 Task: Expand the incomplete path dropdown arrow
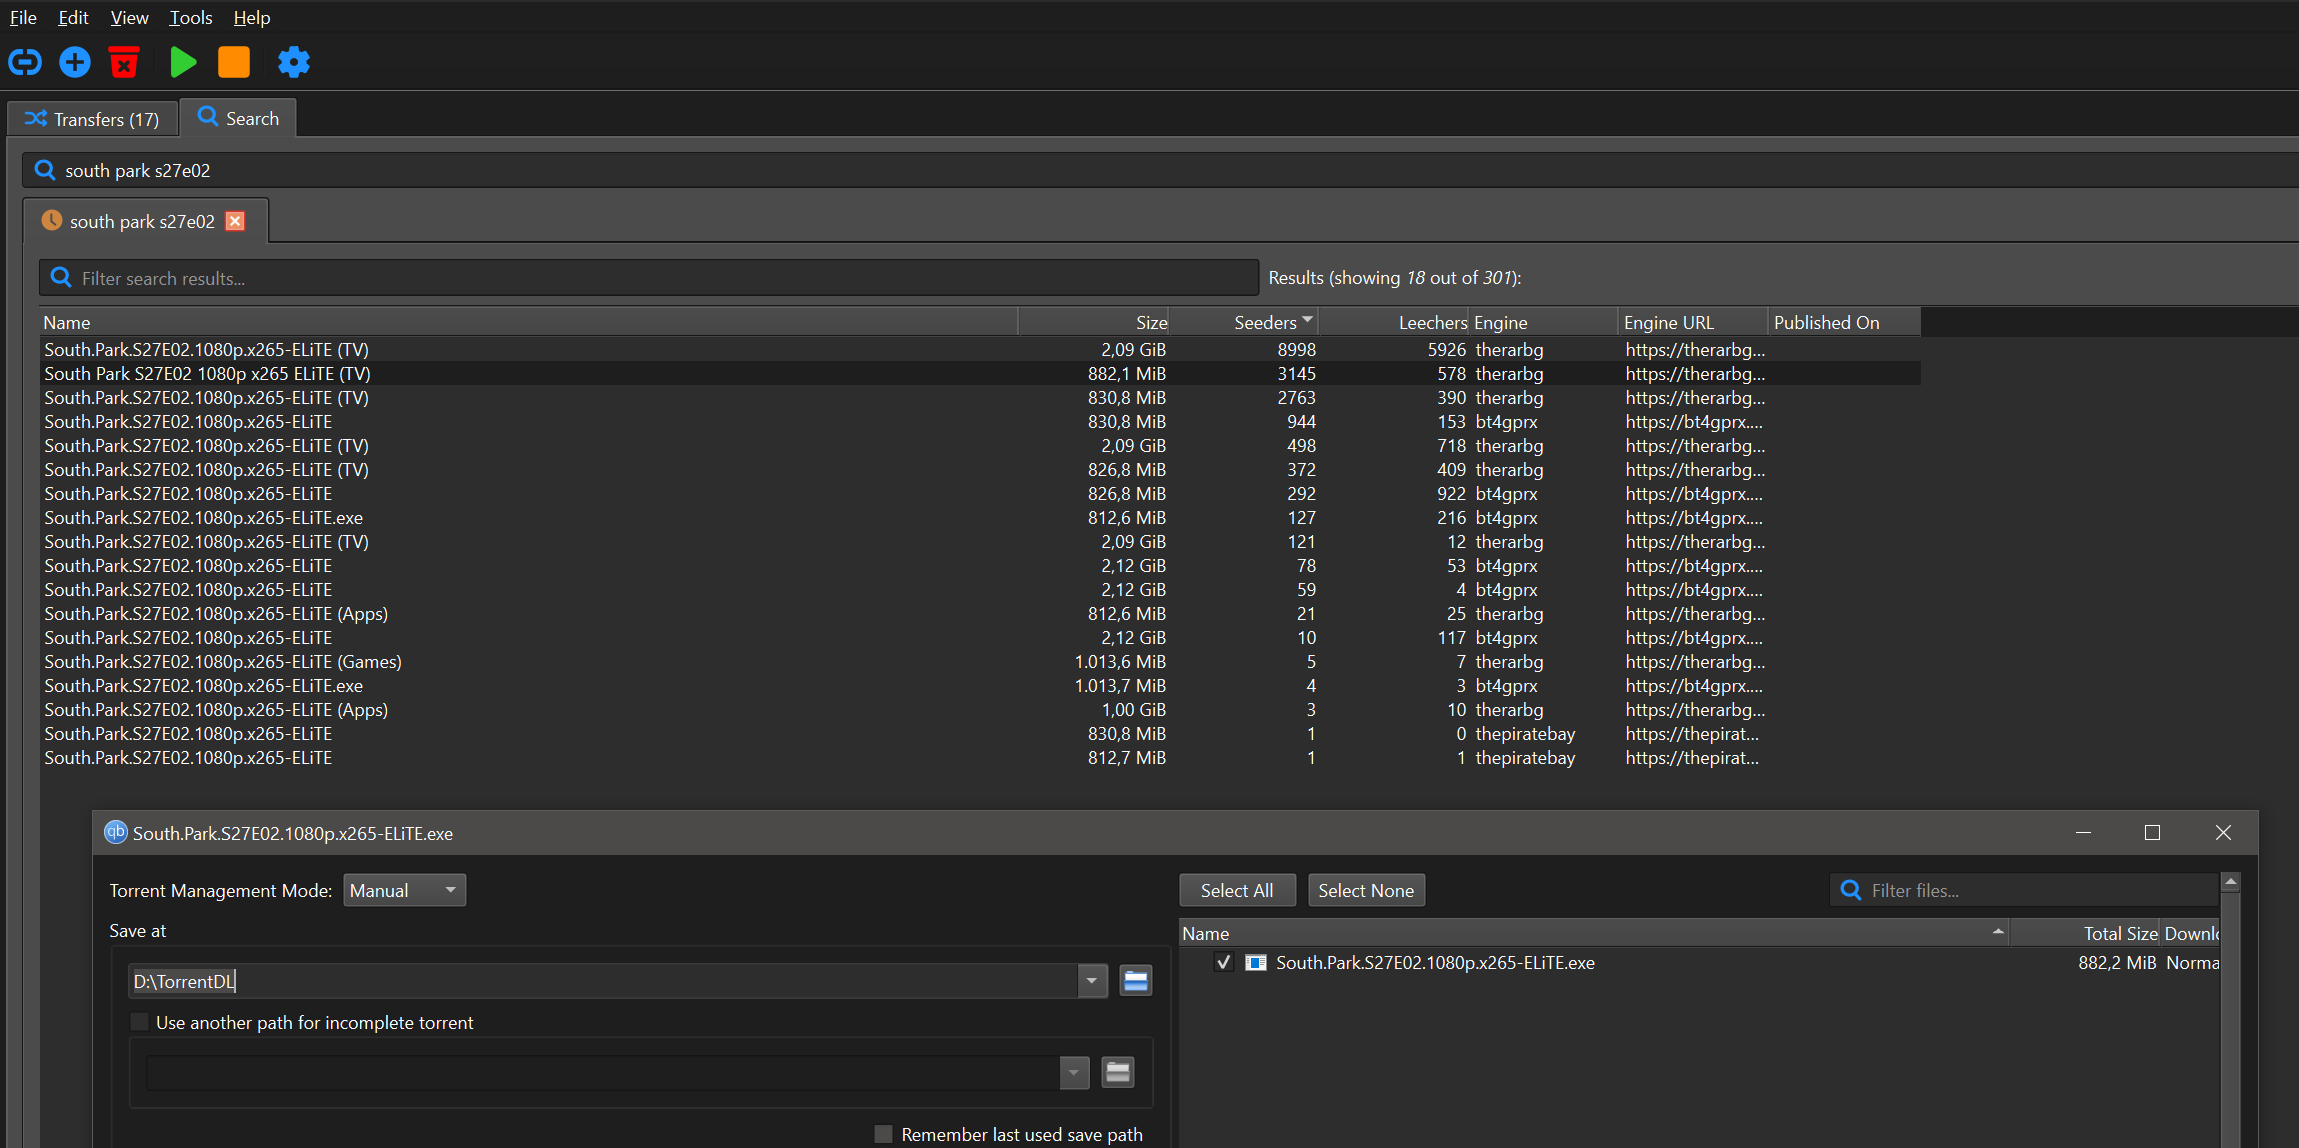(x=1074, y=1073)
